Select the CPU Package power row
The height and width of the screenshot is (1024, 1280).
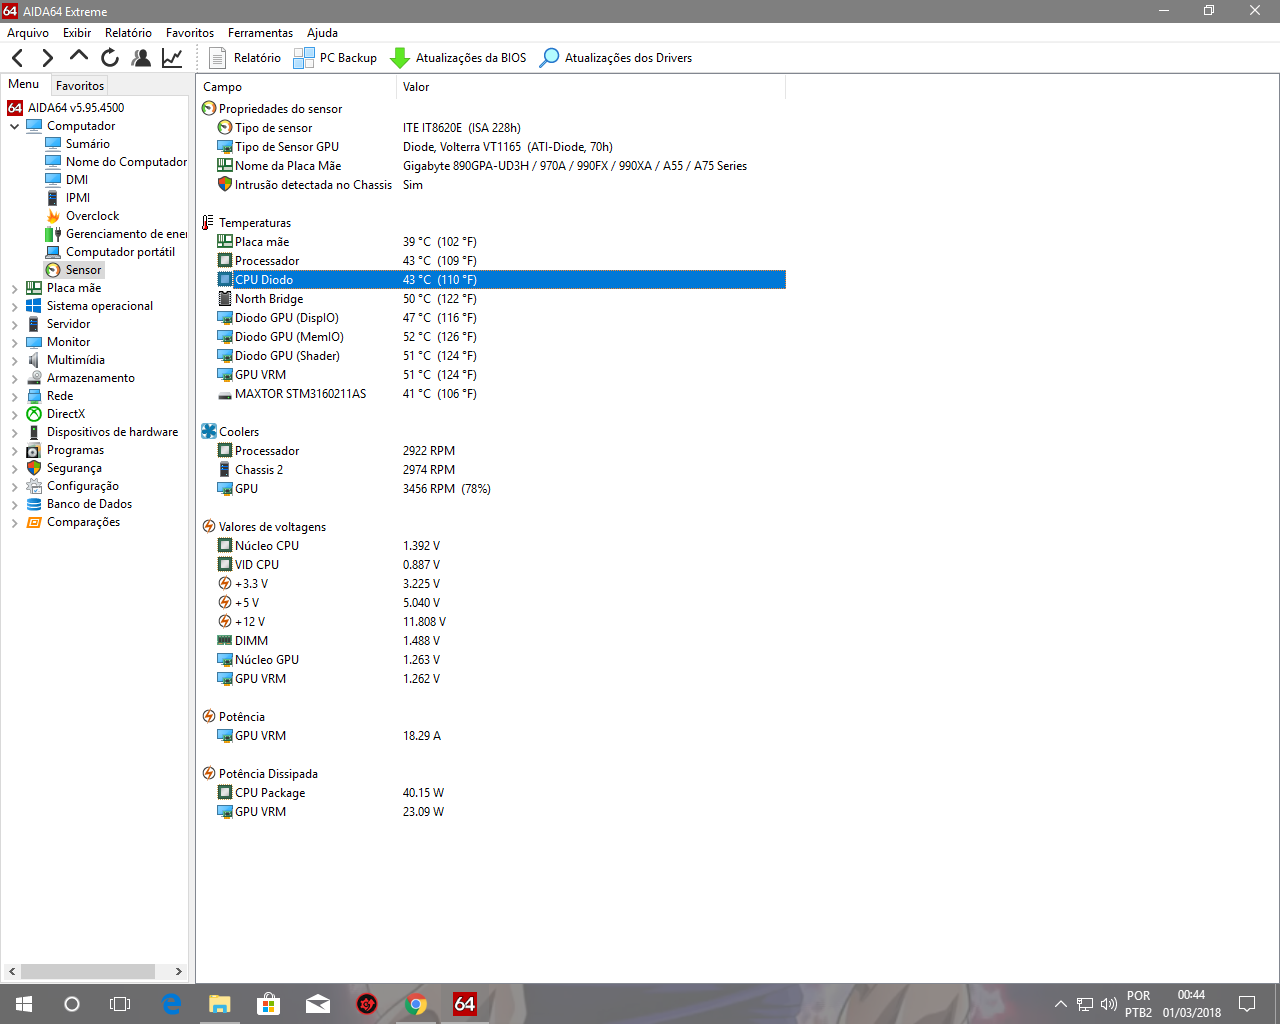[491, 793]
